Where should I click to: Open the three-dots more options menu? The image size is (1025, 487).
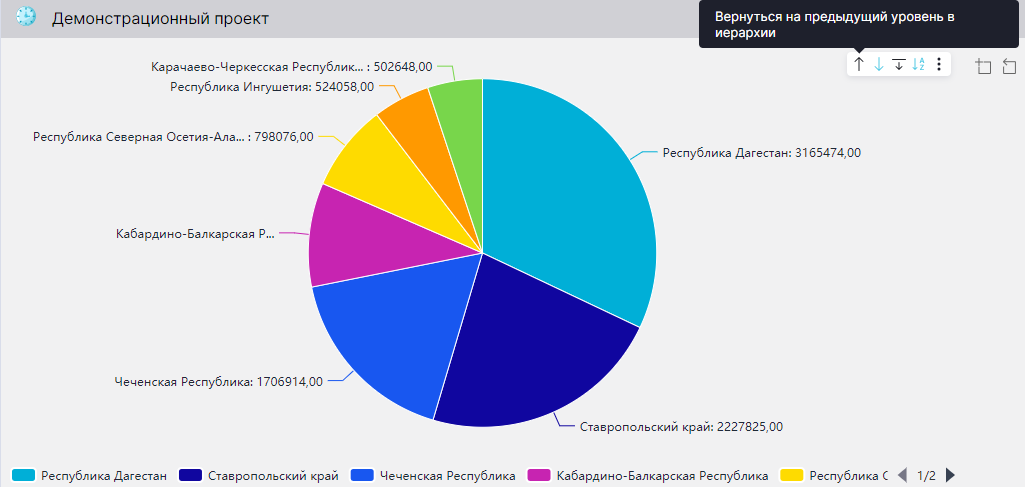[x=939, y=65]
